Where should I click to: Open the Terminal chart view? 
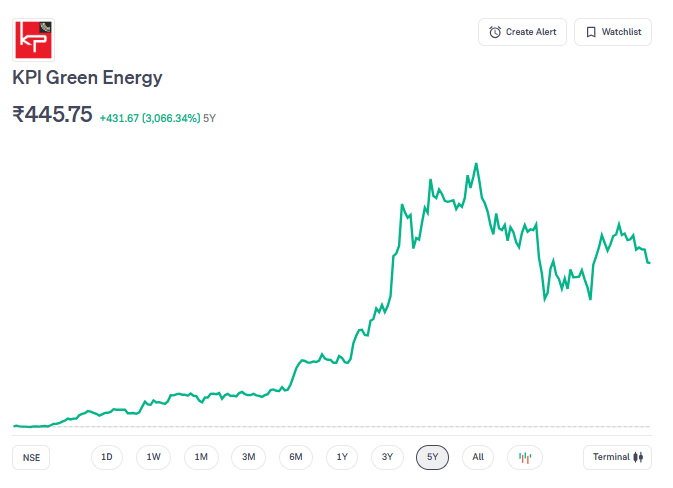617,457
